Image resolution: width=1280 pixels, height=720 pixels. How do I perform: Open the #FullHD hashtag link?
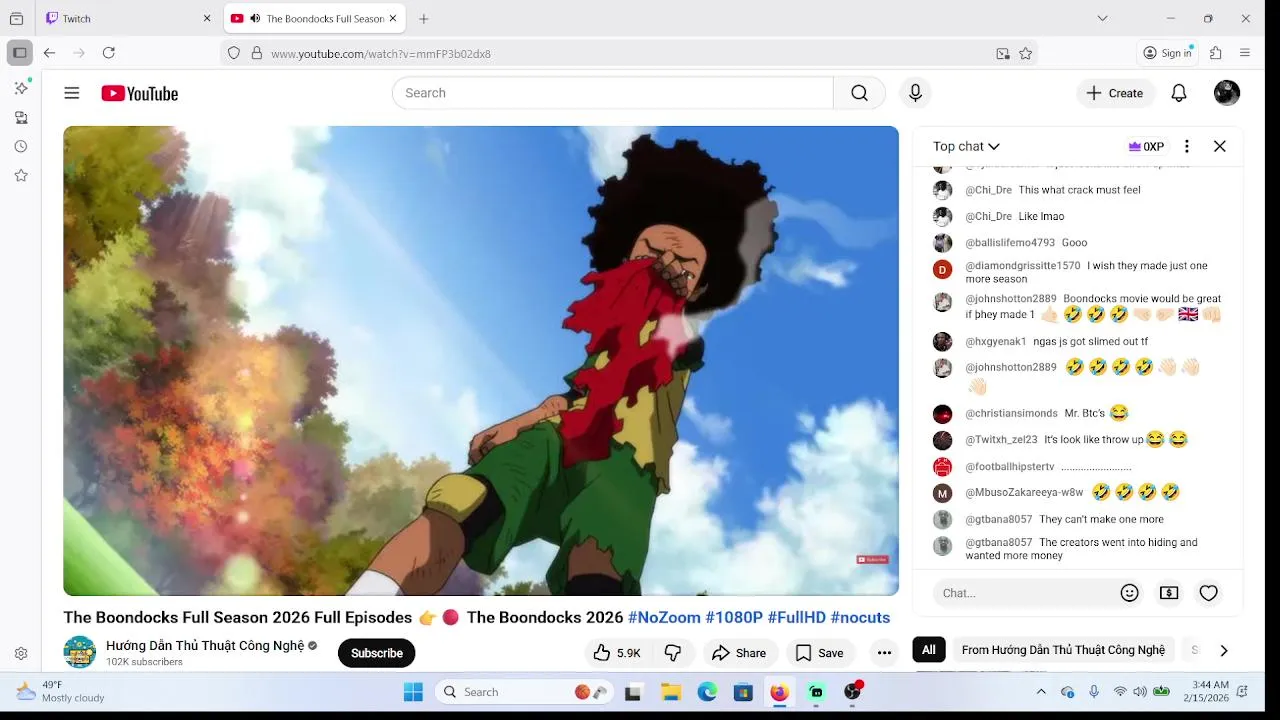point(797,617)
